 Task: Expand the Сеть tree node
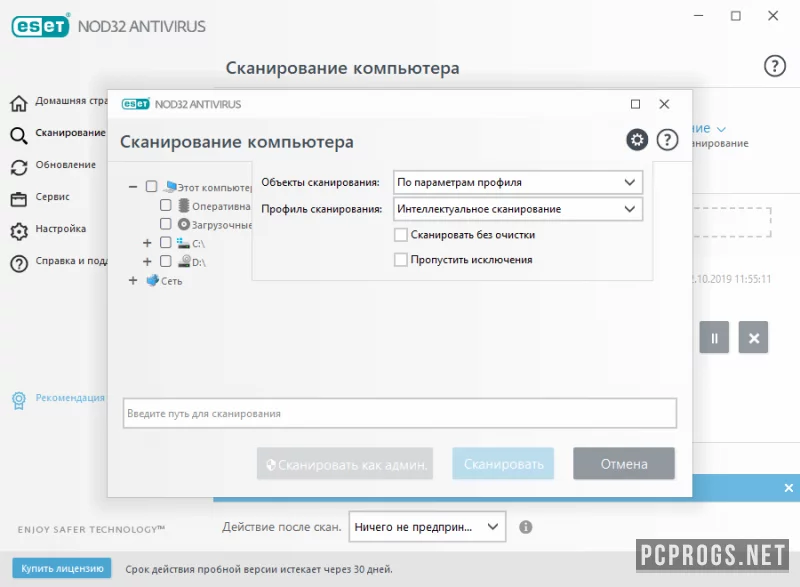133,280
